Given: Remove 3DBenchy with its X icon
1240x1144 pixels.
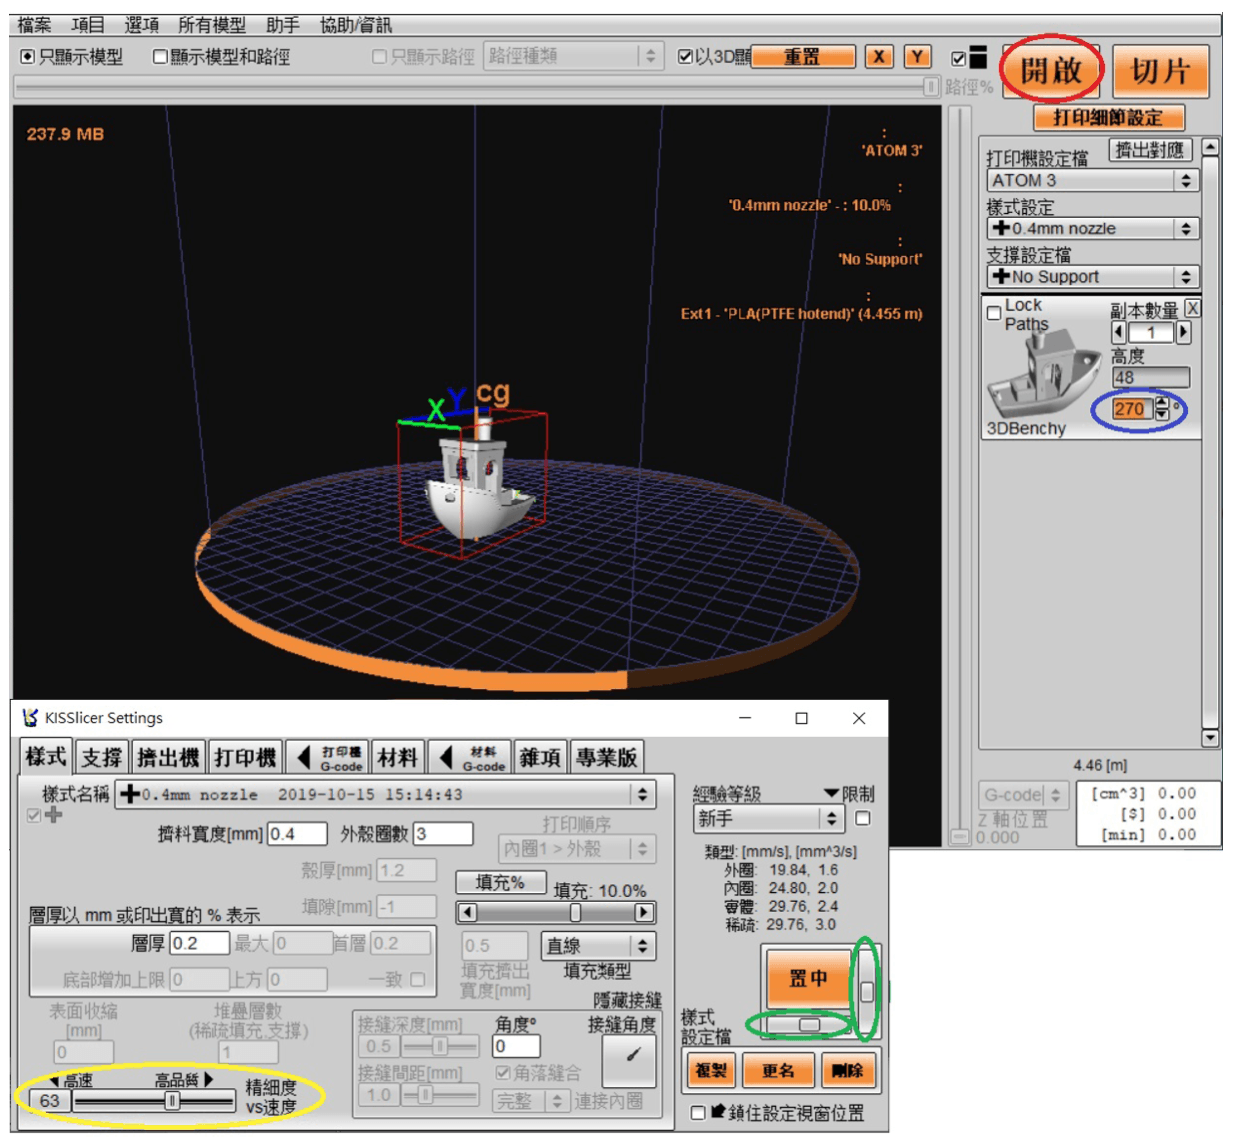Looking at the screenshot, I should (1192, 308).
